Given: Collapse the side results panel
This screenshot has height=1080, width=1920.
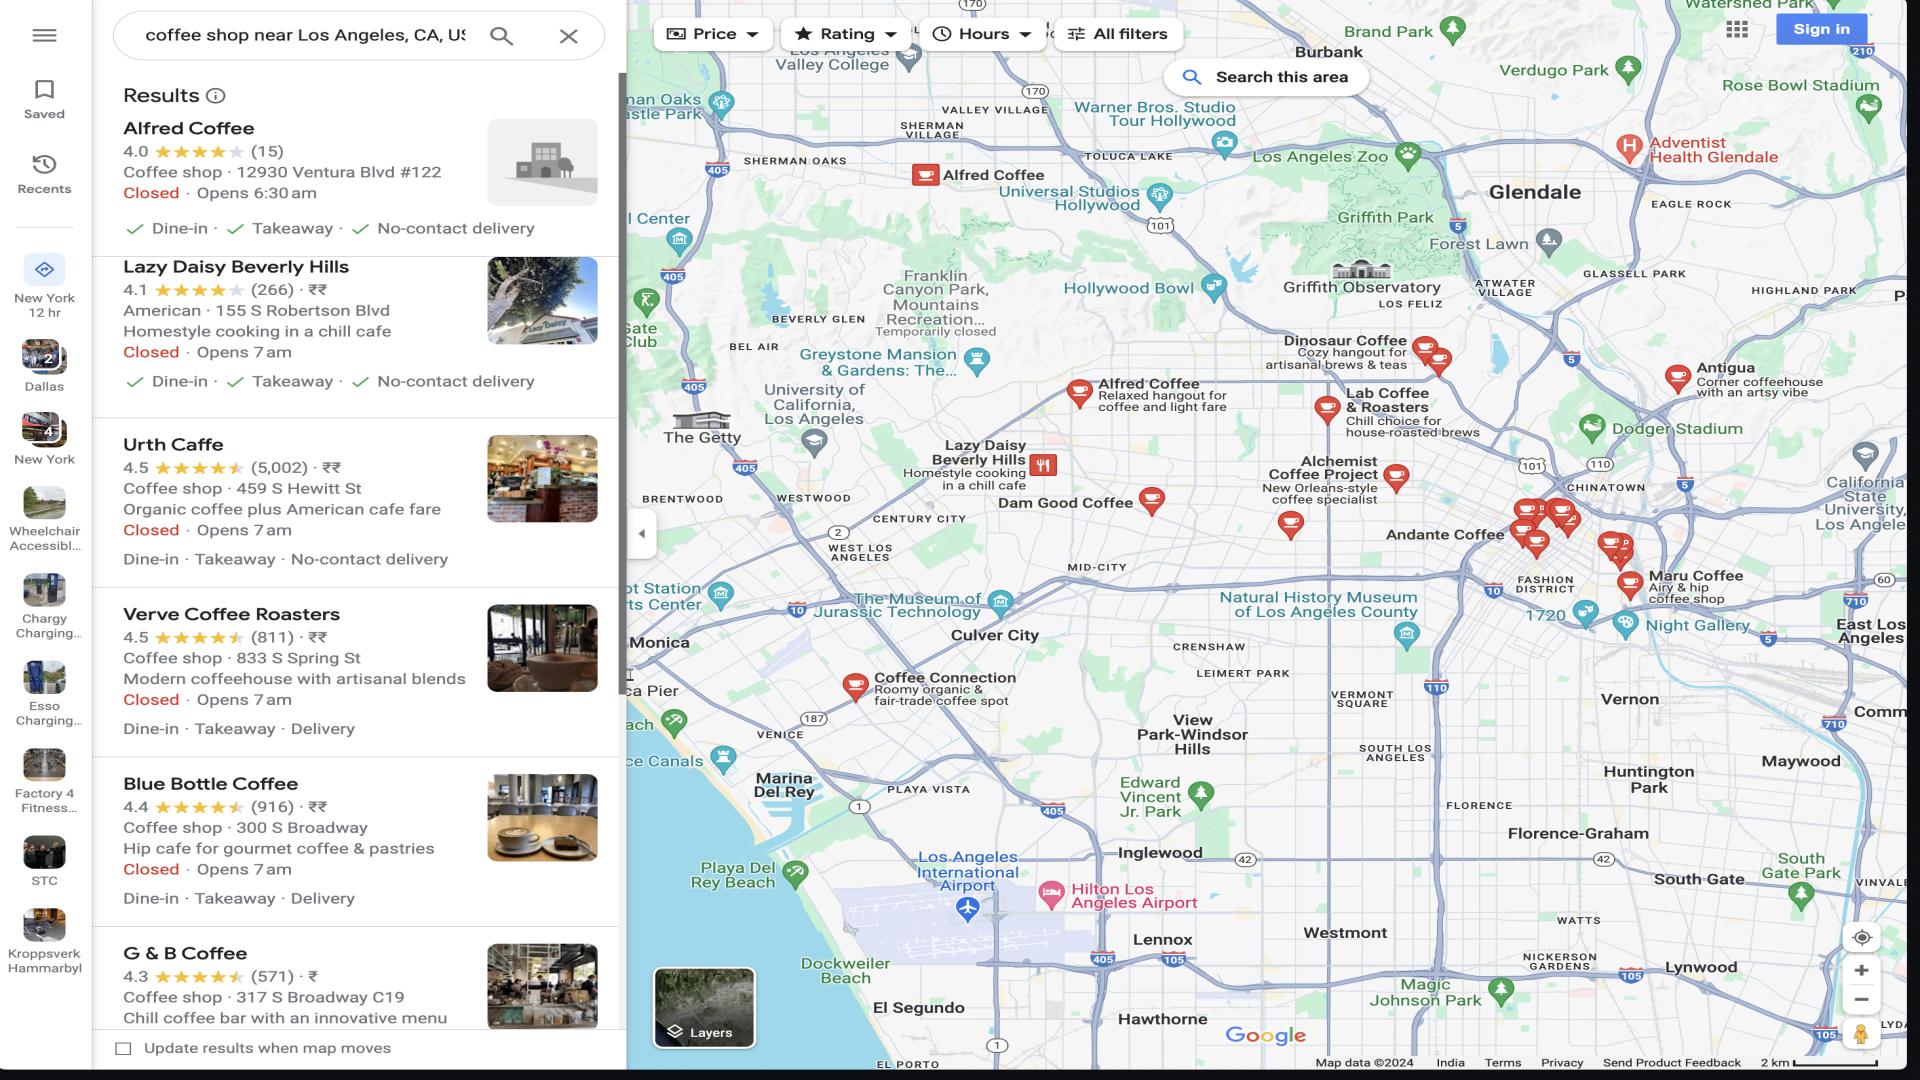Looking at the screenshot, I should [x=641, y=533].
